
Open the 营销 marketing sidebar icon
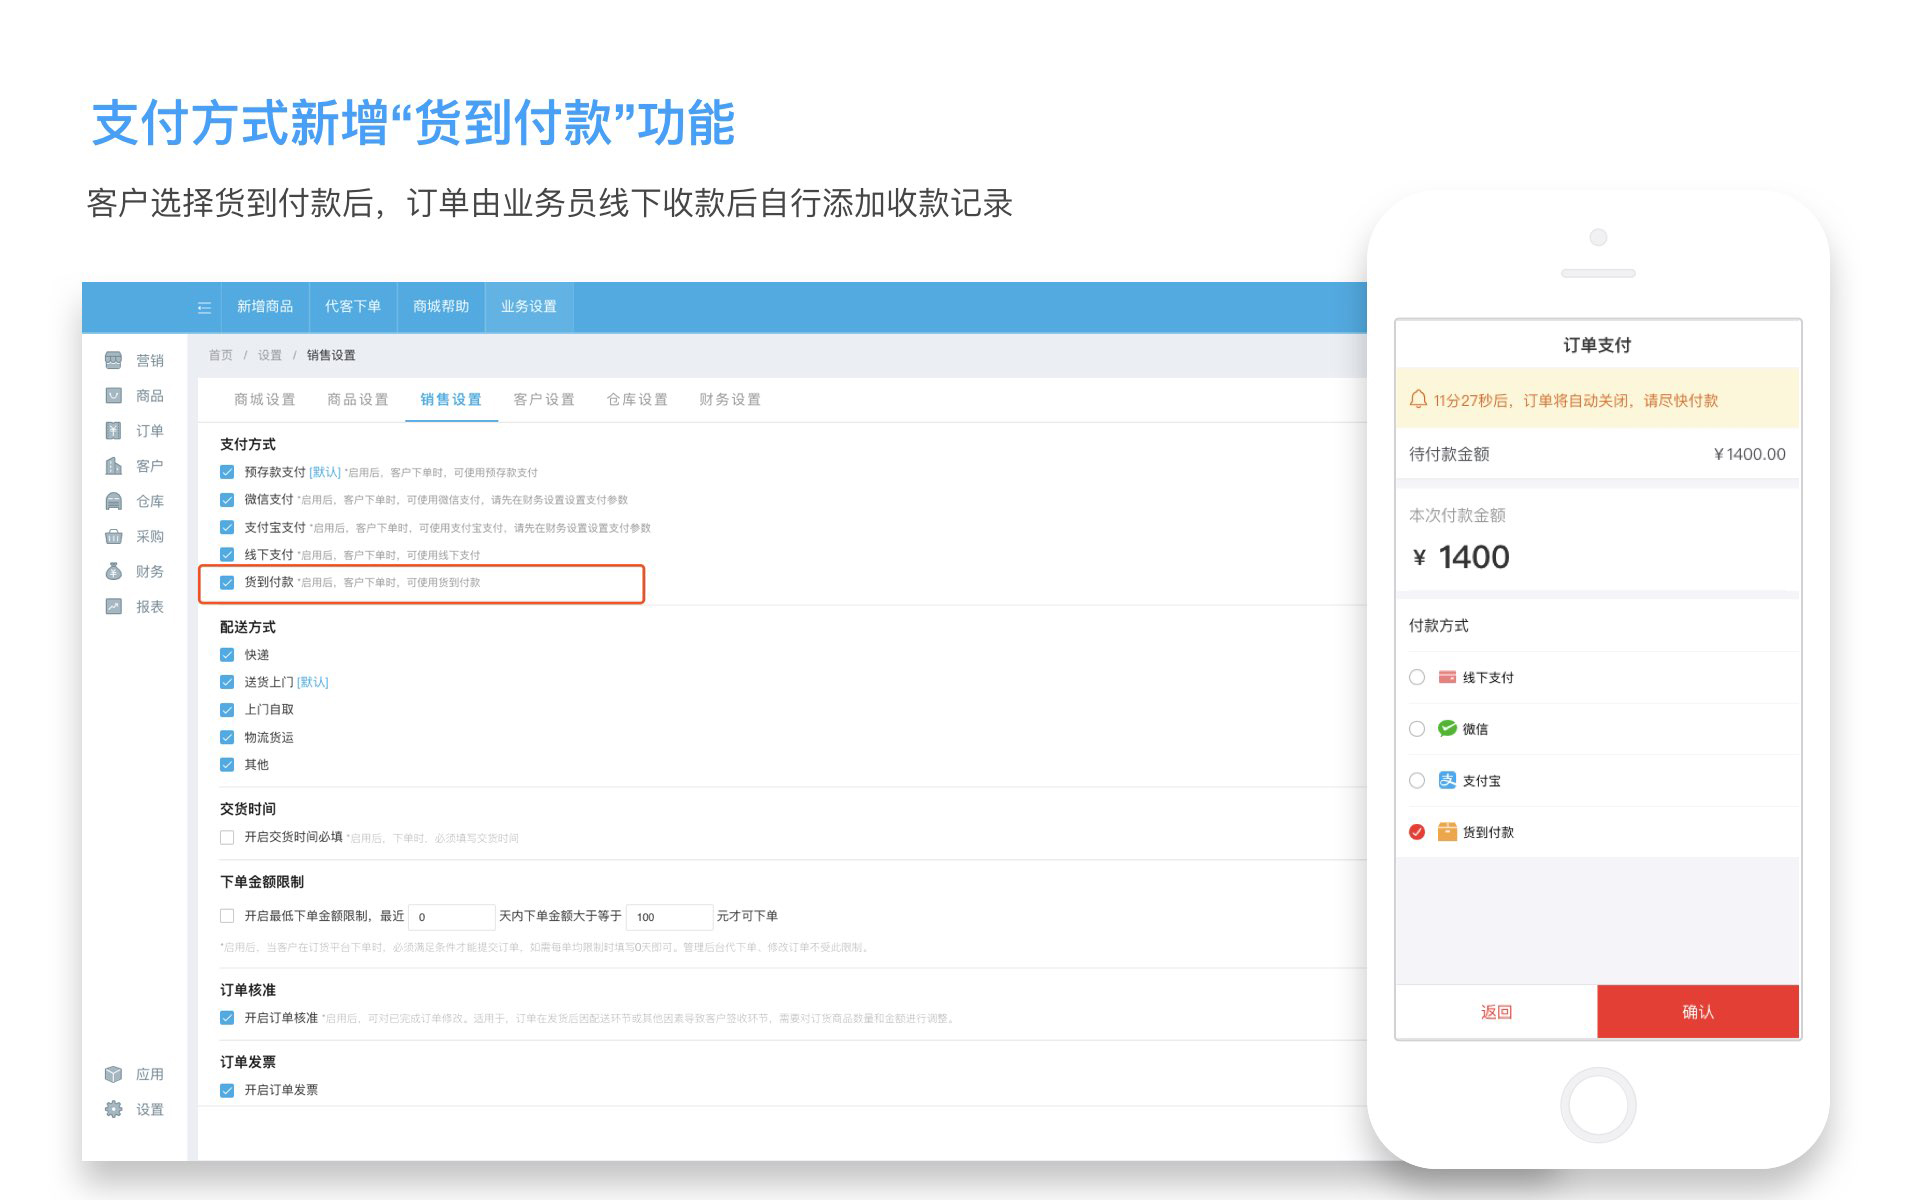(x=114, y=360)
